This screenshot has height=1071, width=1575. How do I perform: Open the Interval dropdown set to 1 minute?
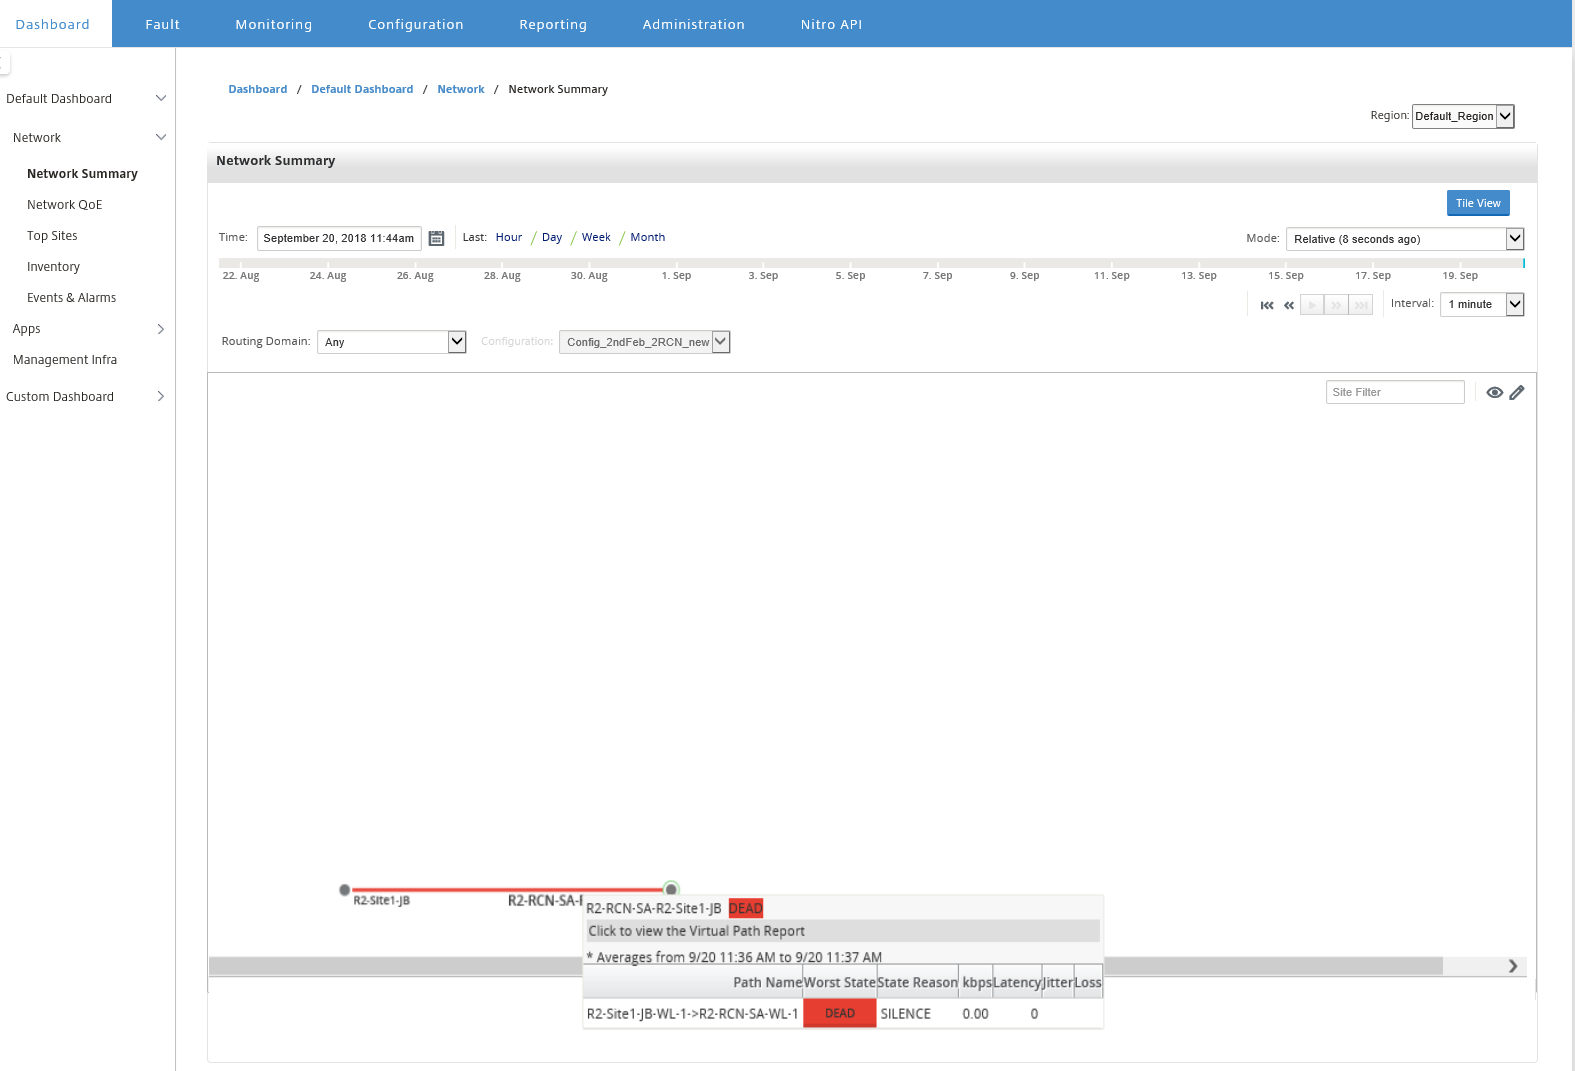pyautogui.click(x=1482, y=305)
